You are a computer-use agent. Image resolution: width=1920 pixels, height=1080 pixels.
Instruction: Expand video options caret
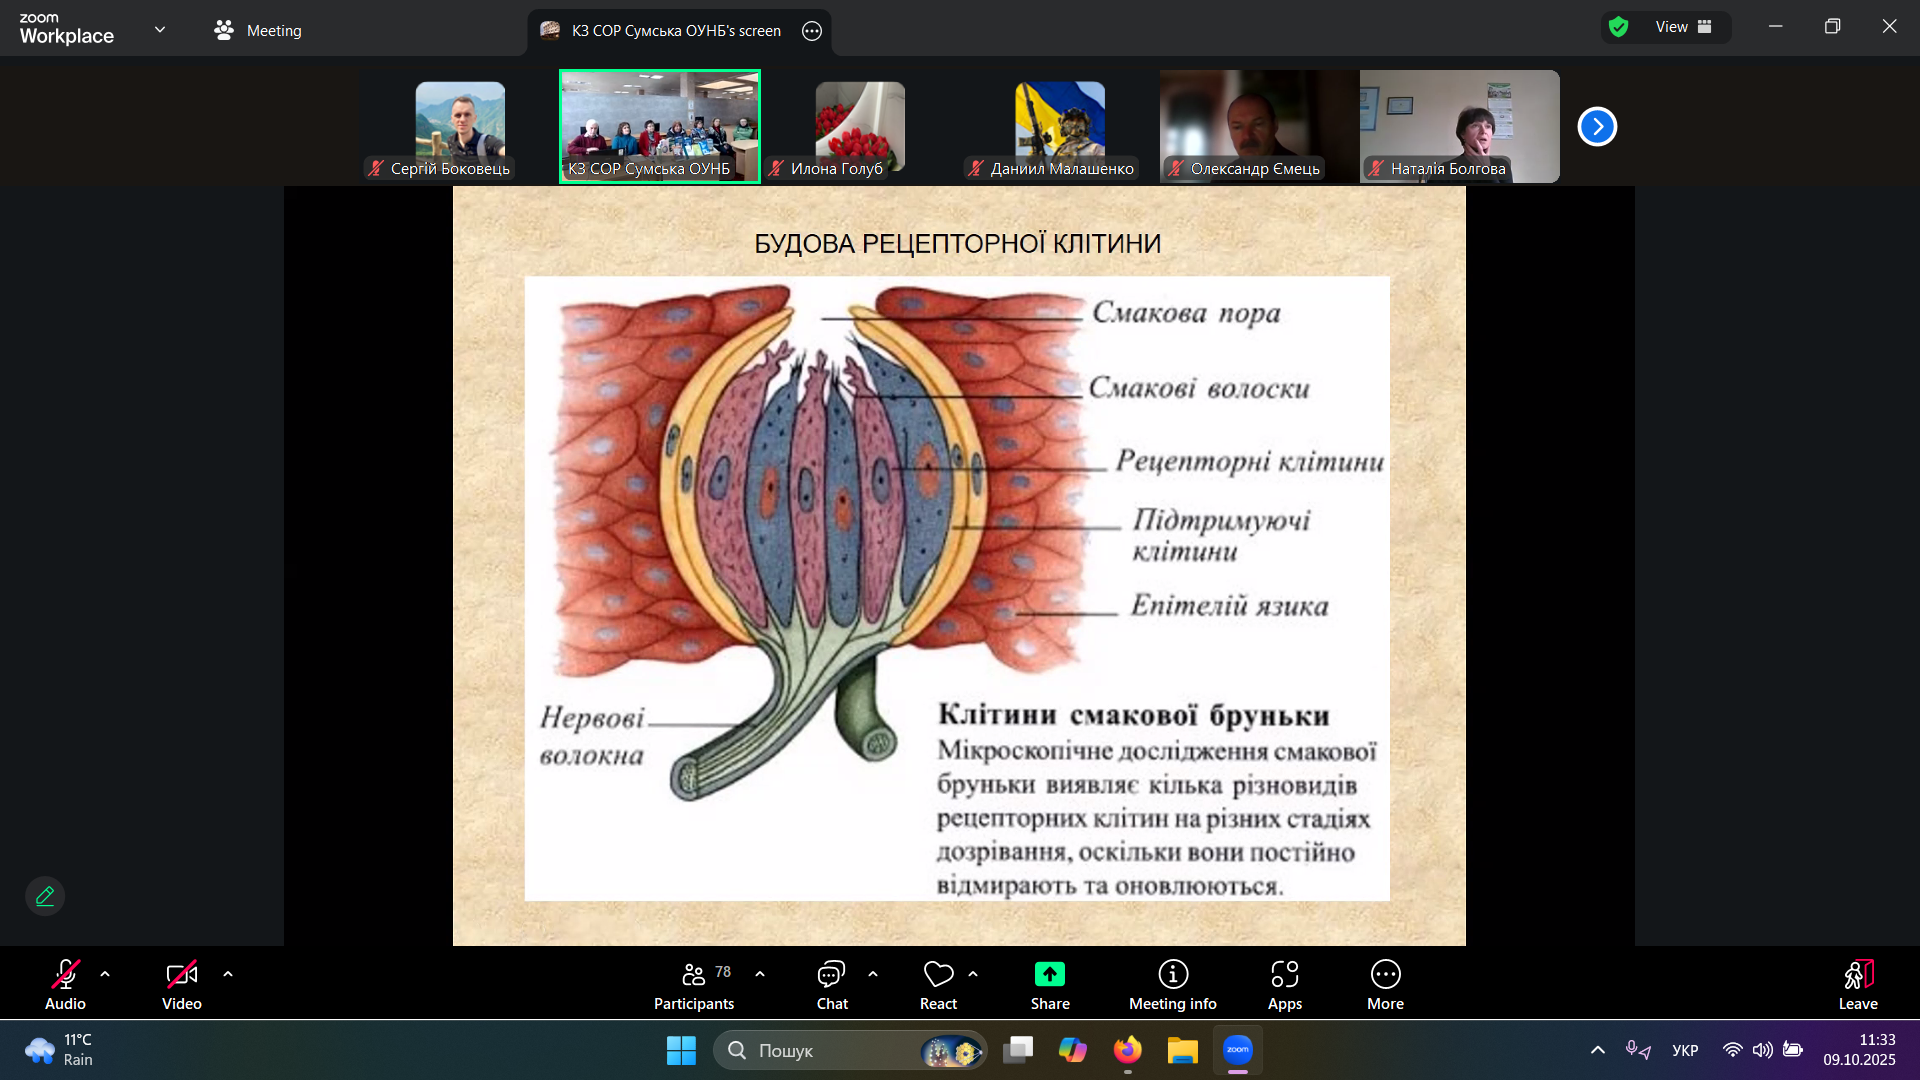point(228,974)
